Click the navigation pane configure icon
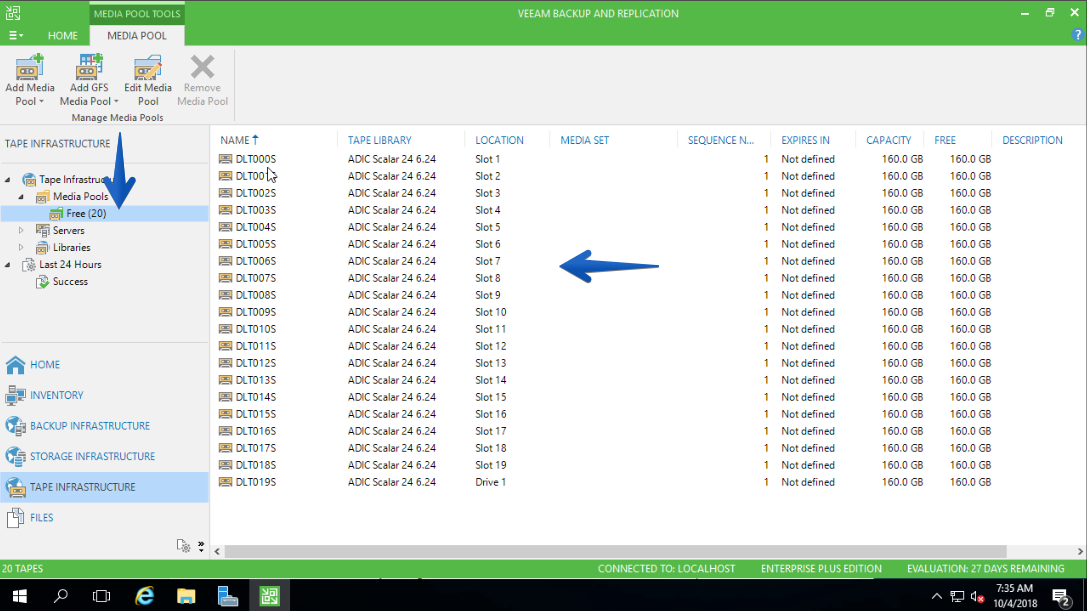This screenshot has width=1087, height=611. coord(183,546)
